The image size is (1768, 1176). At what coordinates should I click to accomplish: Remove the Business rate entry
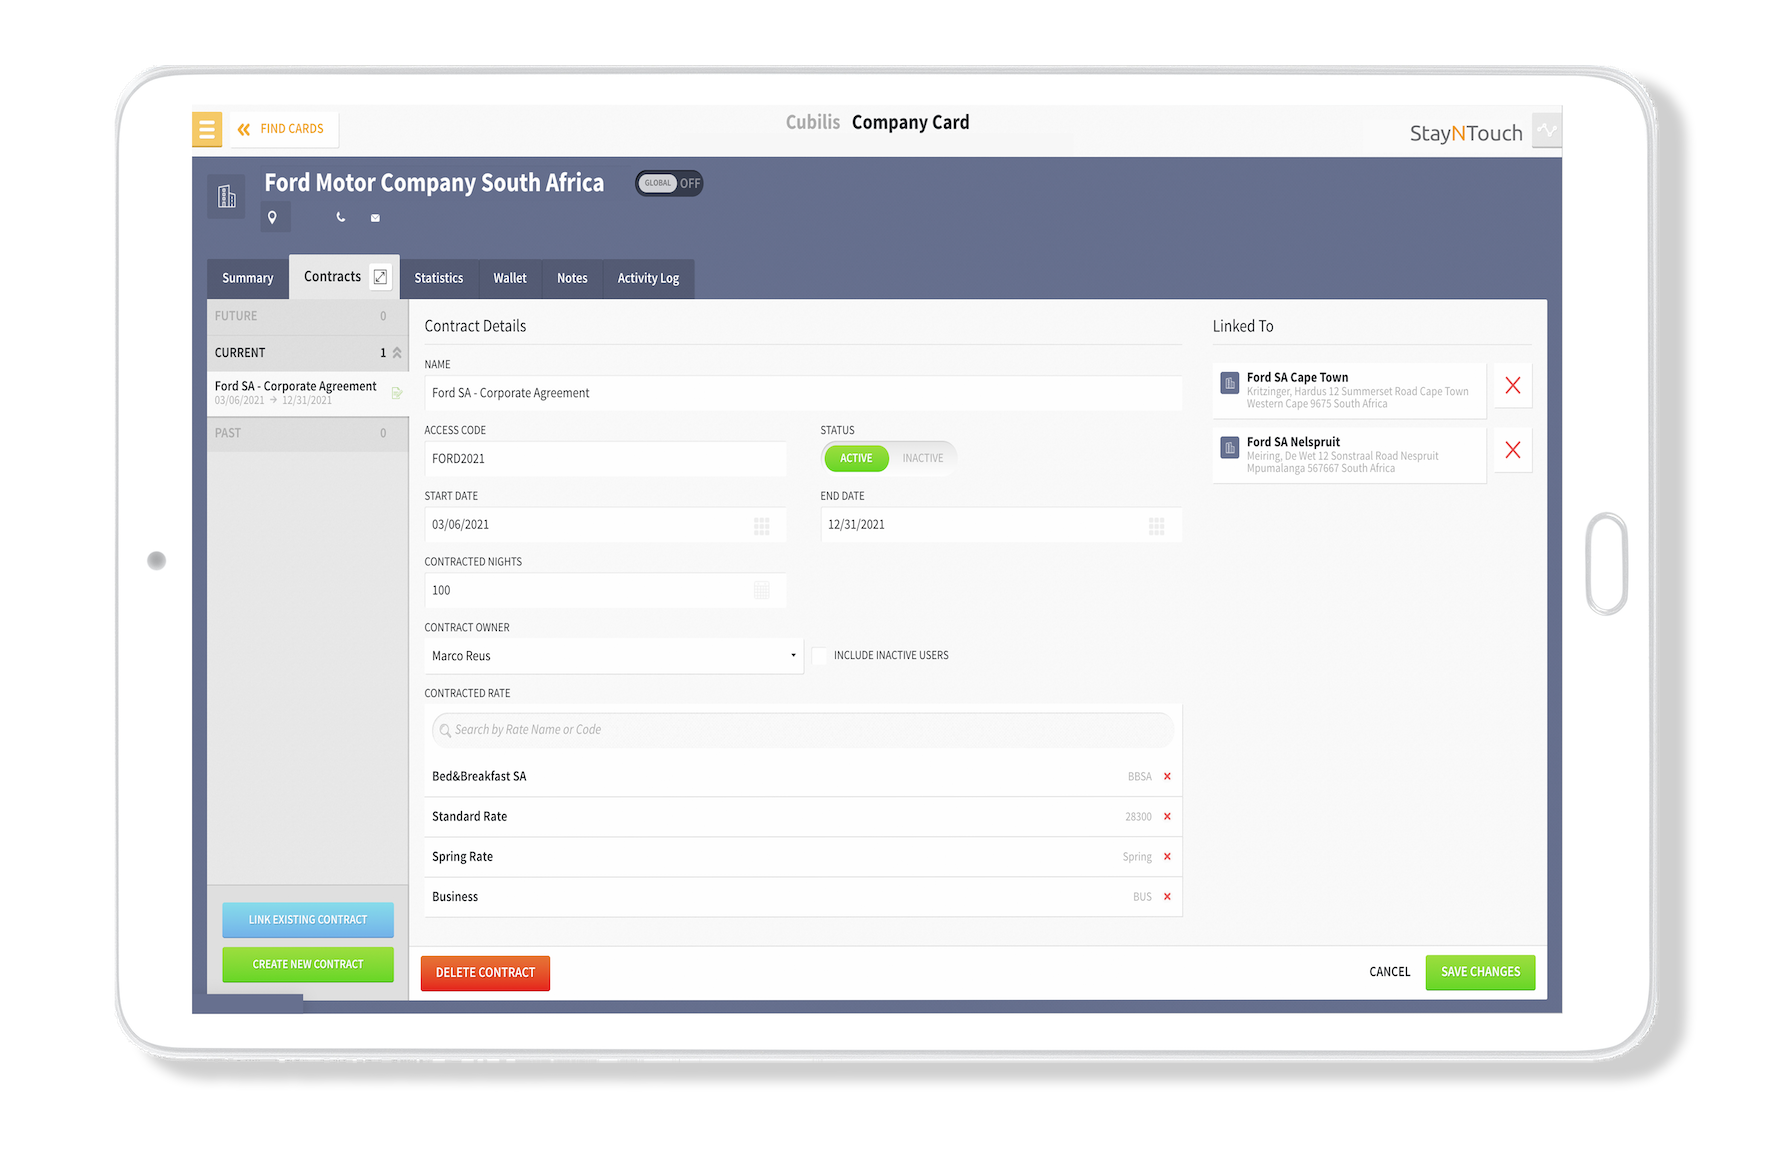pyautogui.click(x=1167, y=897)
